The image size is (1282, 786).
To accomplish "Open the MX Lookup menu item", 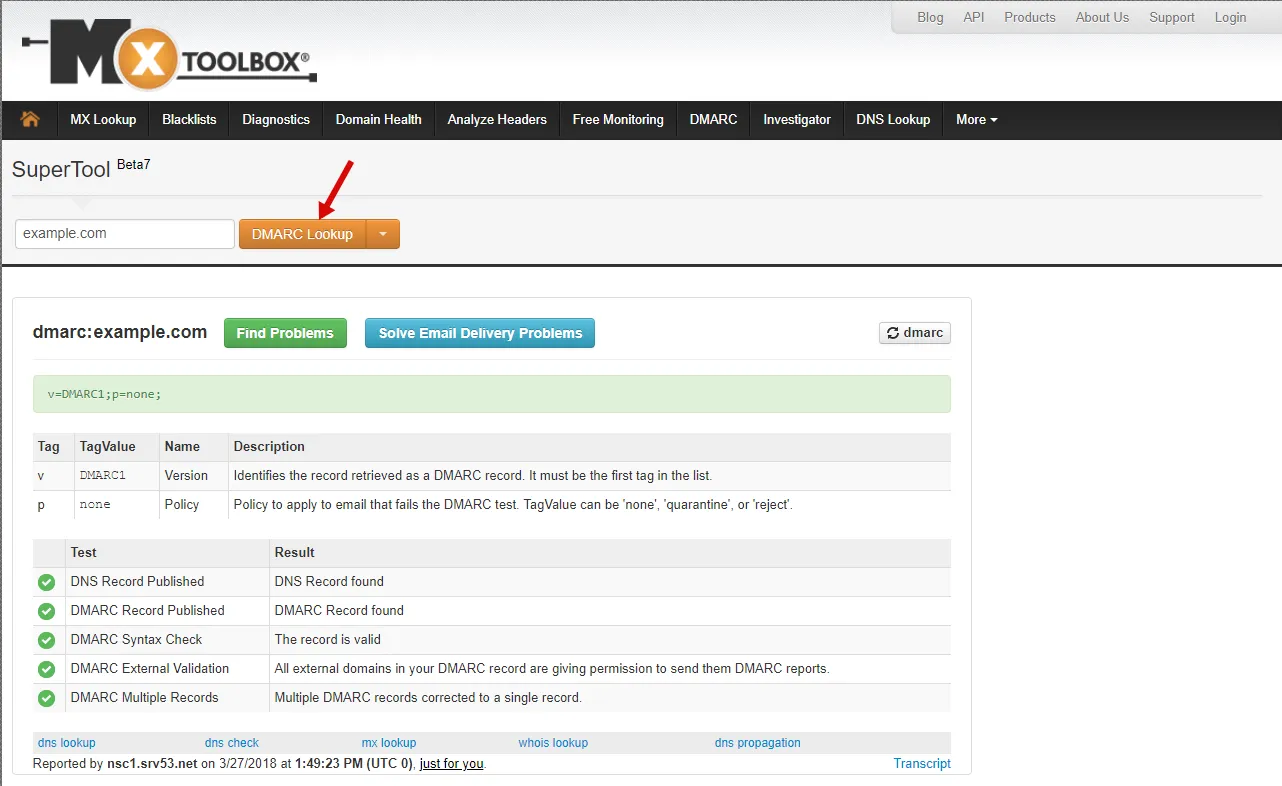I will [x=103, y=119].
